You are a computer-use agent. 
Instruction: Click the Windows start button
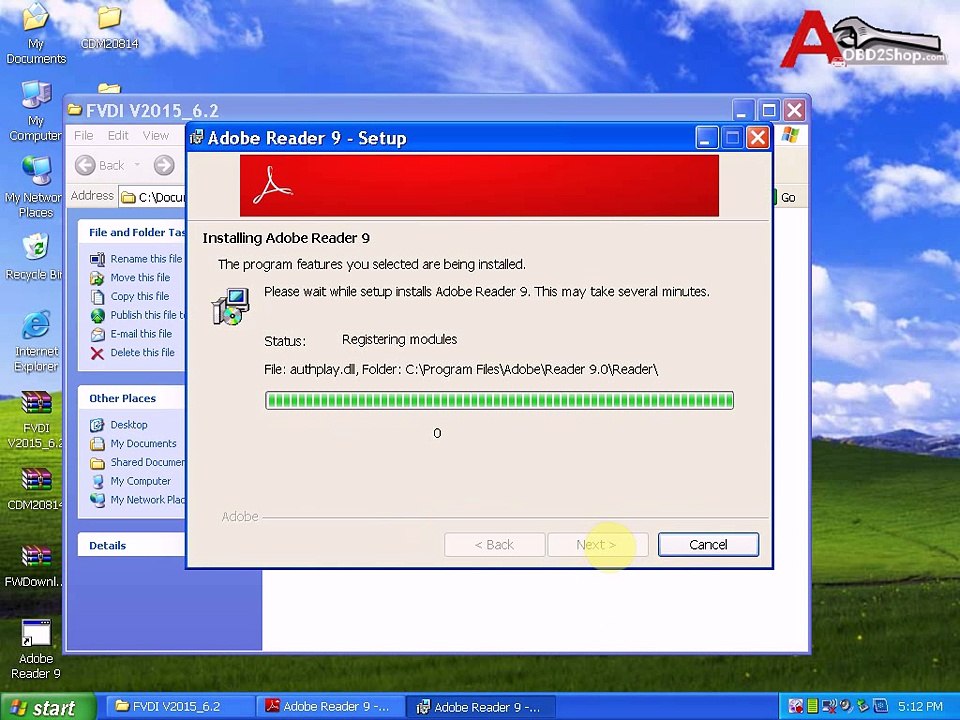coord(48,707)
